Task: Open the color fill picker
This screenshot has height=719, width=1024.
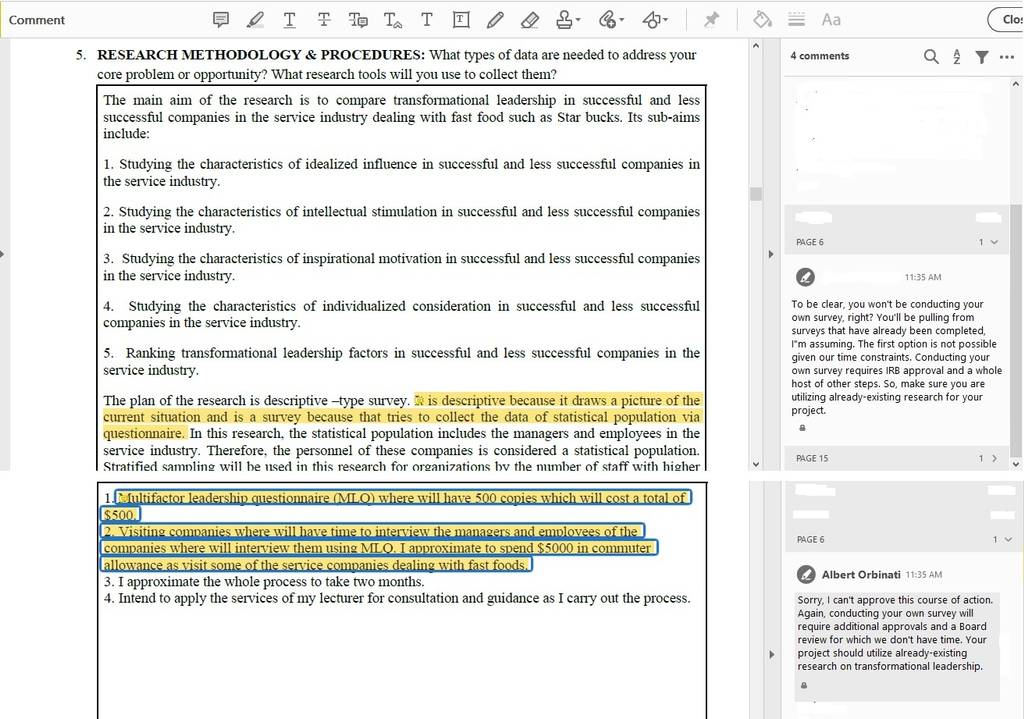Action: coord(762,20)
